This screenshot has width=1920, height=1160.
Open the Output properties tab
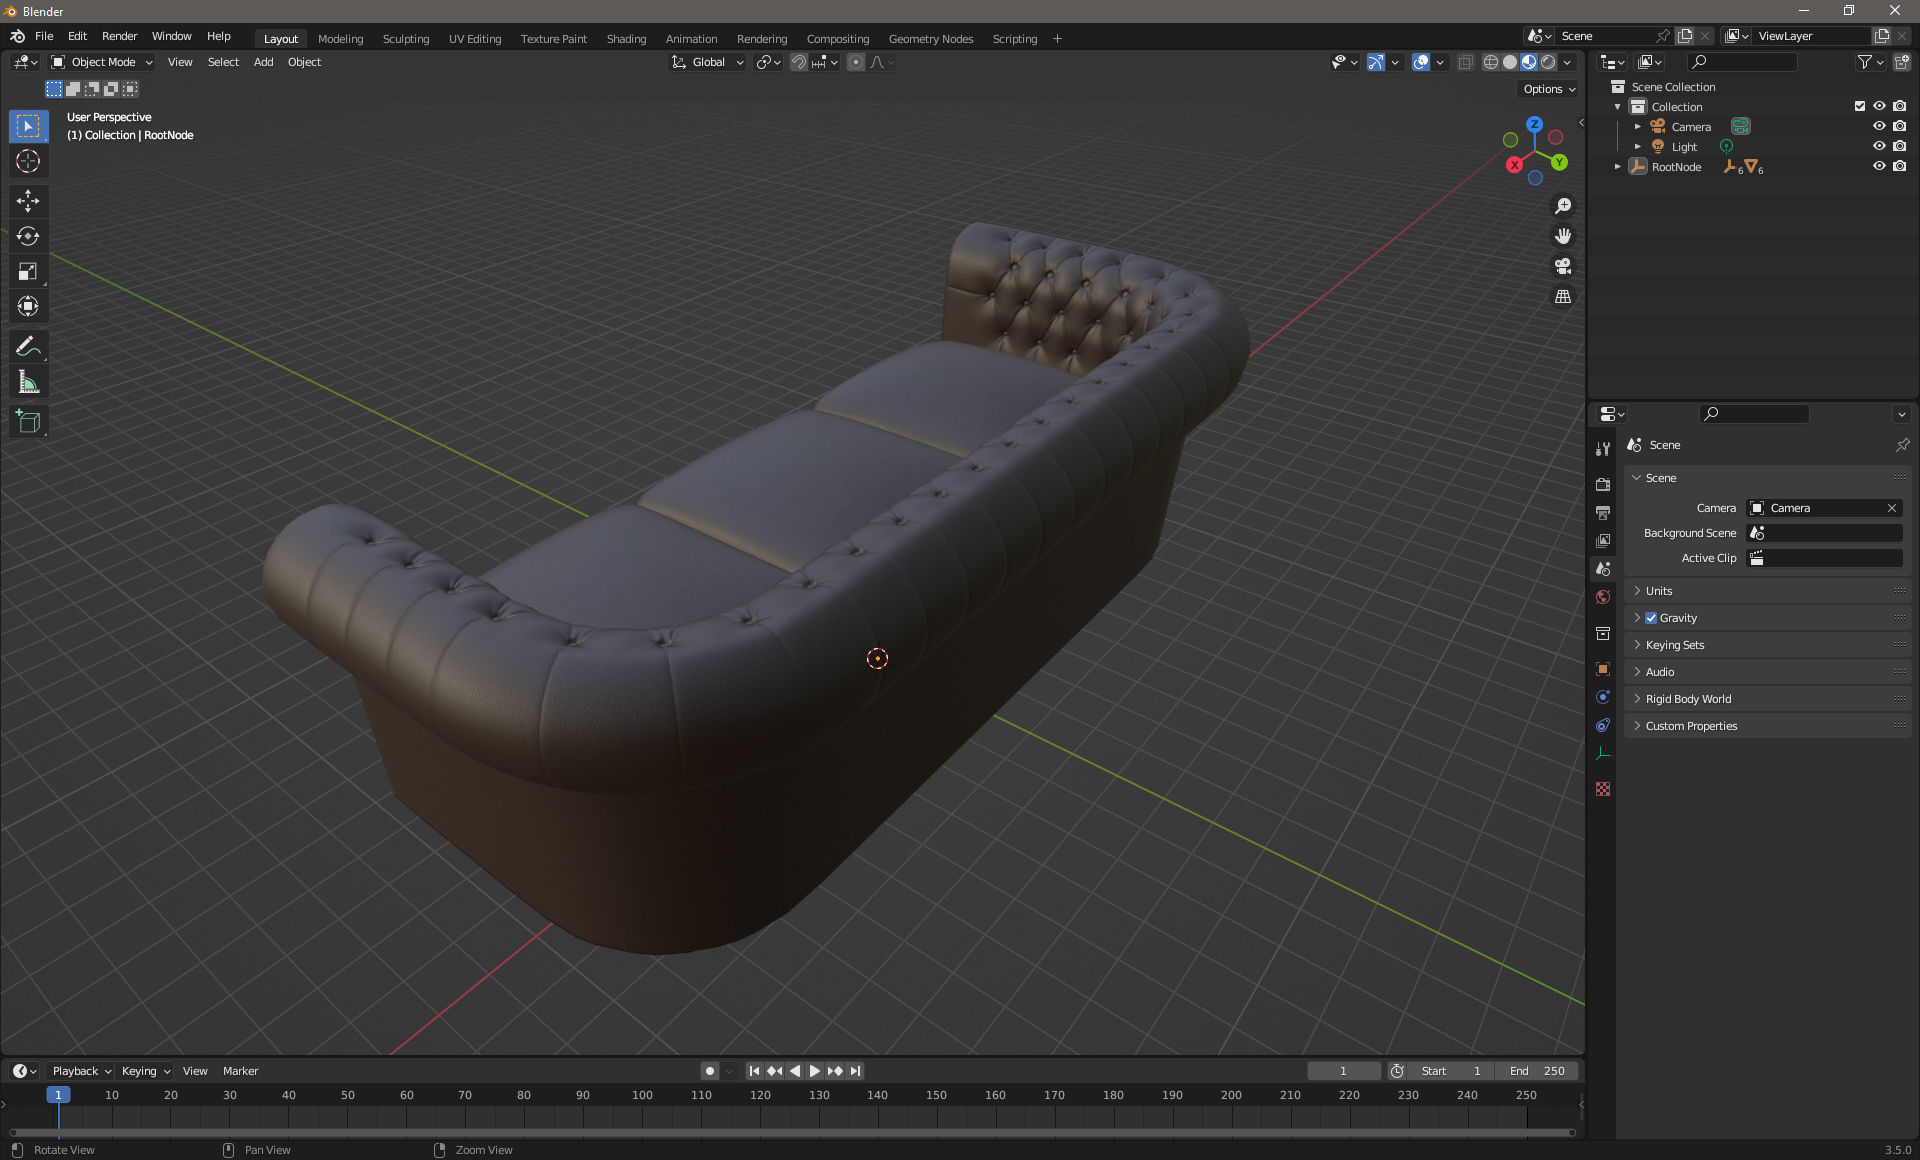point(1603,512)
